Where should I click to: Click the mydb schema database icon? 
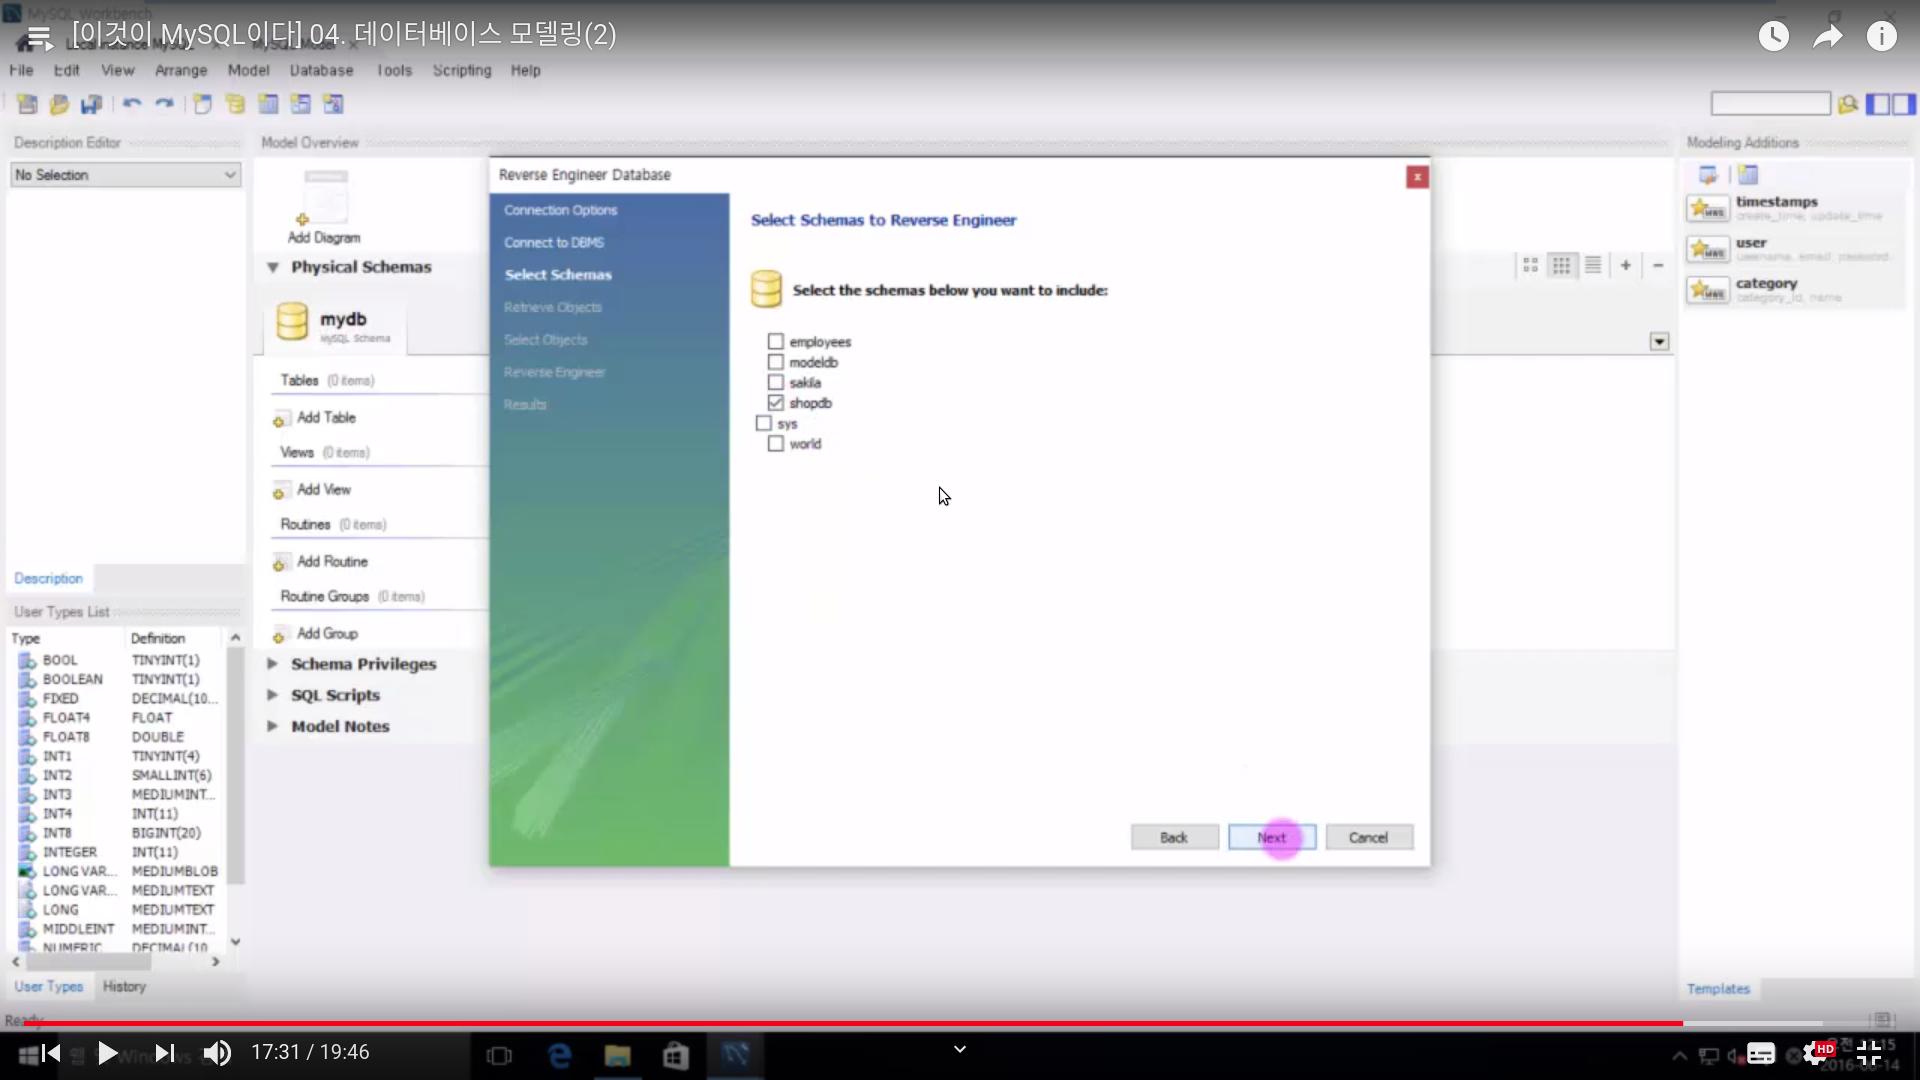coord(292,322)
